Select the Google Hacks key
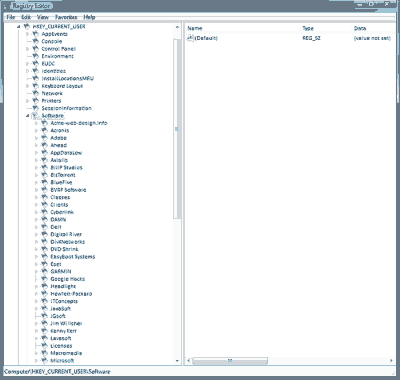The width and height of the screenshot is (400, 380). tap(67, 279)
